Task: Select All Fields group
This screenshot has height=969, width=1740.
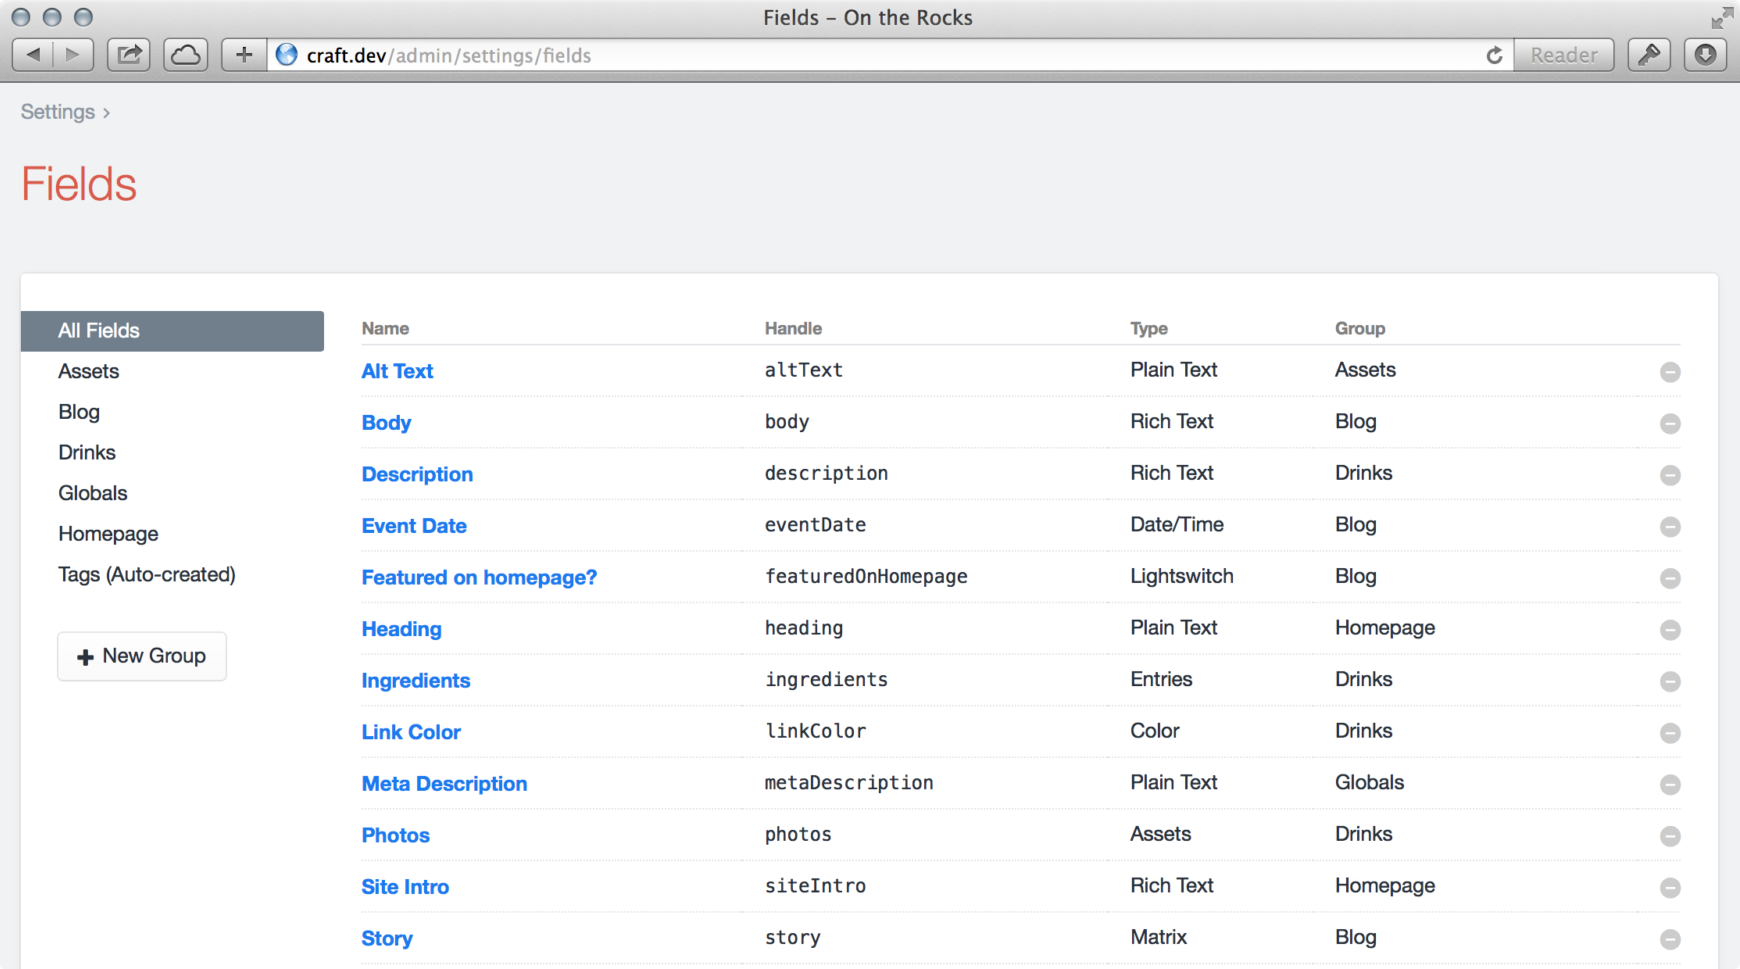Action: tap(172, 331)
